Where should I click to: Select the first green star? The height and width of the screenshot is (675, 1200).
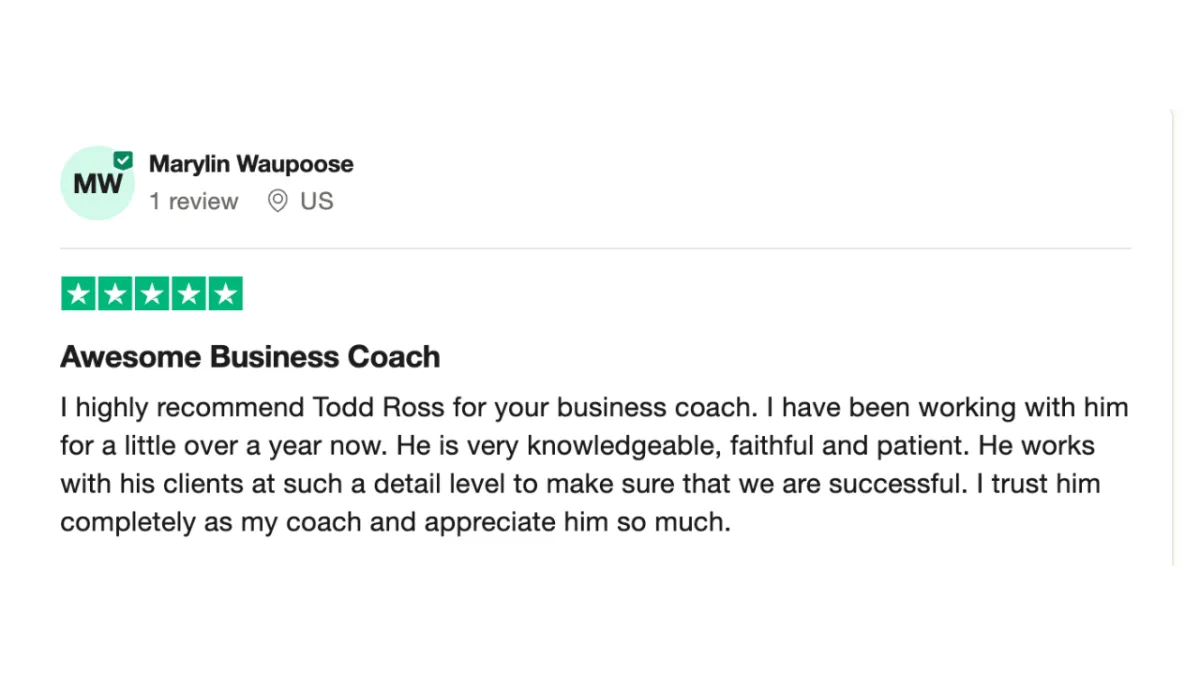pyautogui.click(x=79, y=294)
